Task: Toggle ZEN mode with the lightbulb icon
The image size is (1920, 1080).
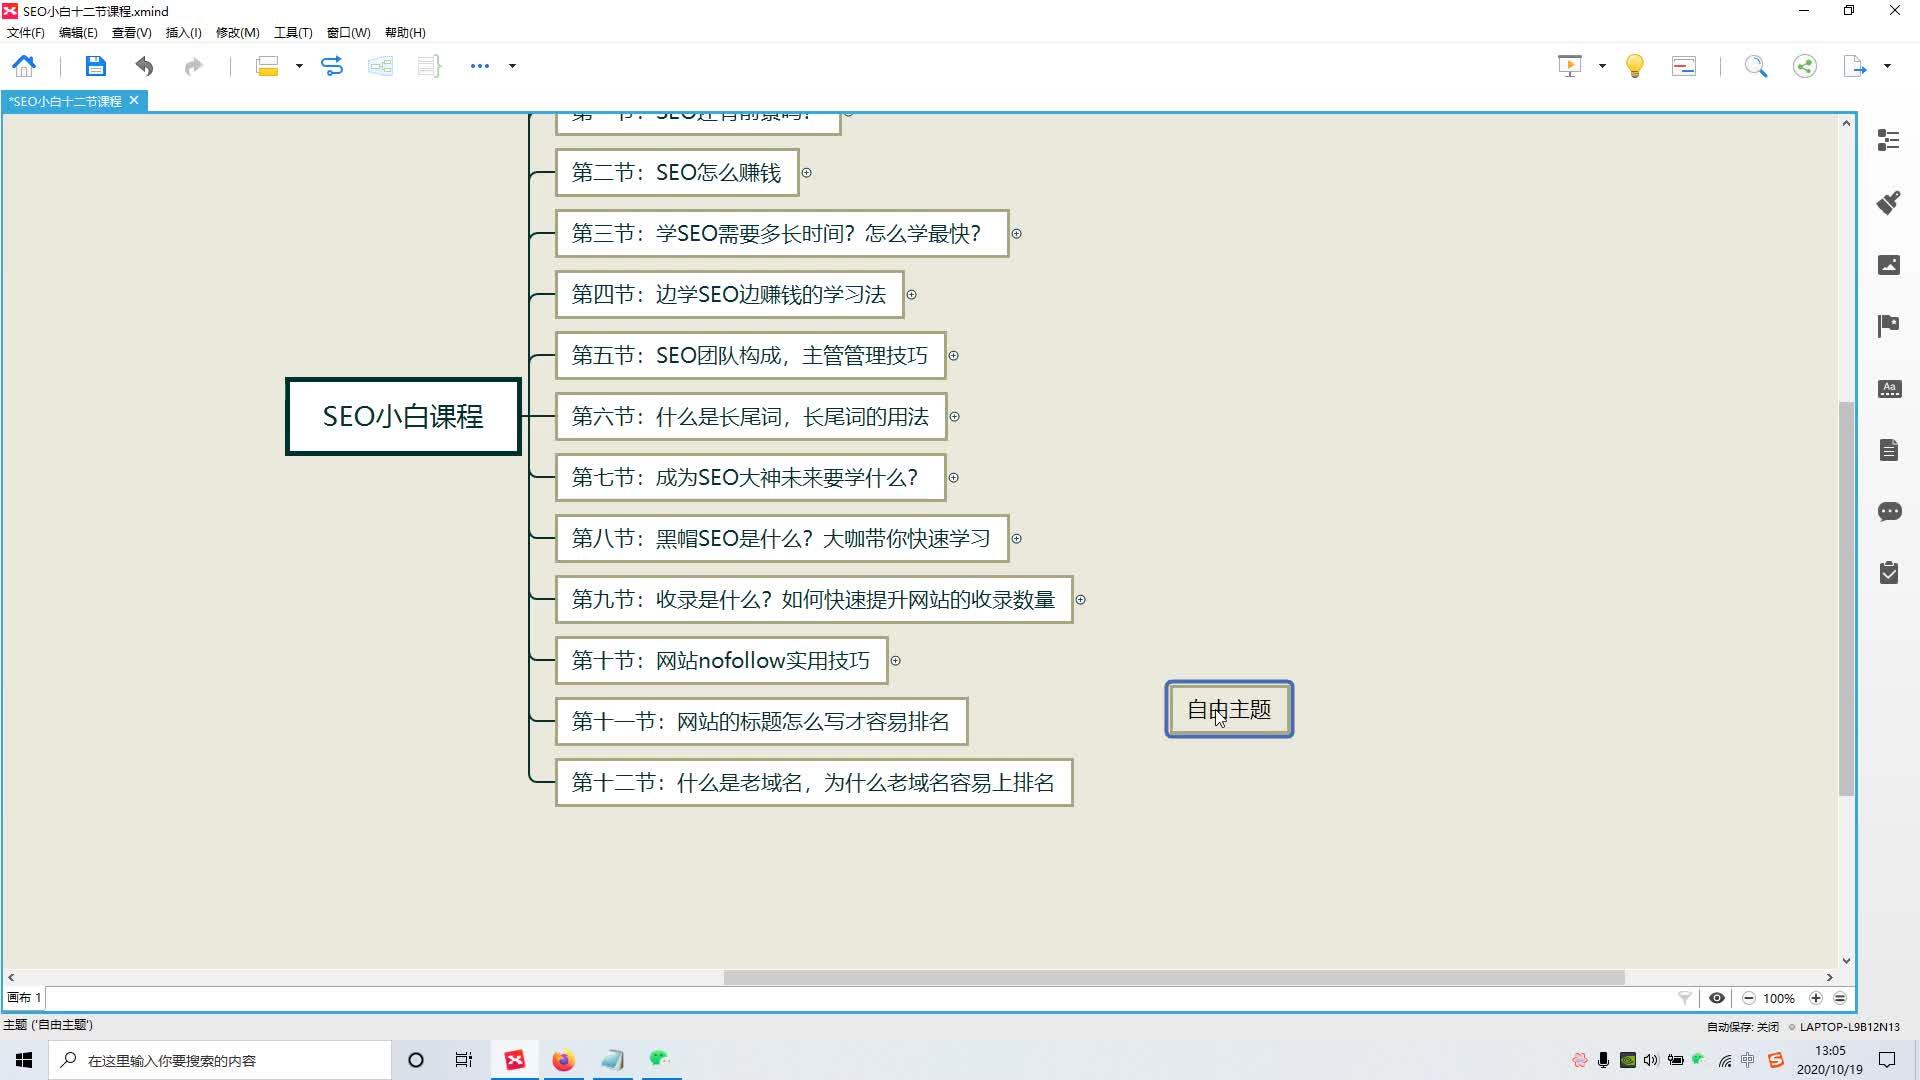Action: tap(1635, 66)
